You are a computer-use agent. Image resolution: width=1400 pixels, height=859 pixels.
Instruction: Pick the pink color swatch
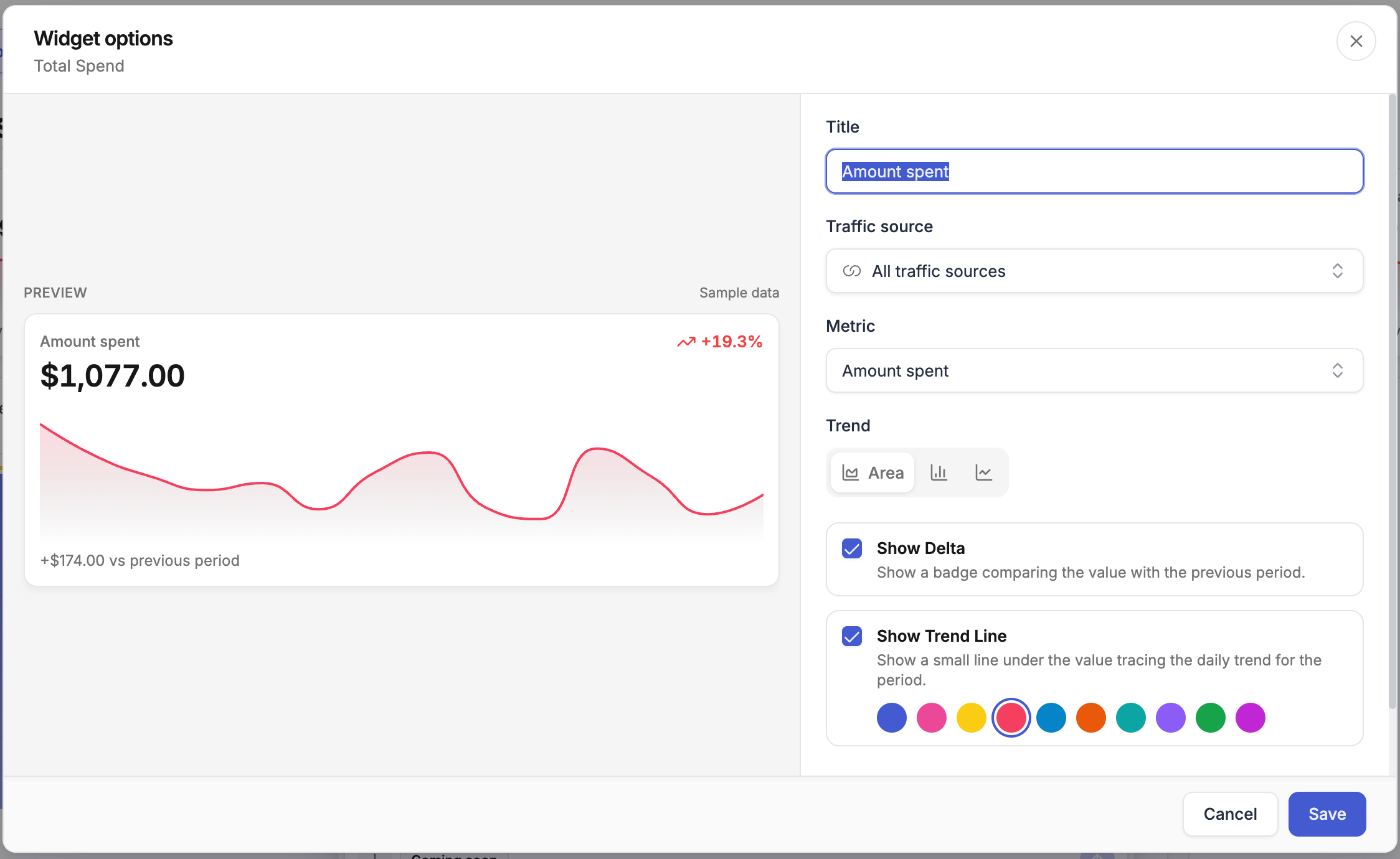point(932,718)
